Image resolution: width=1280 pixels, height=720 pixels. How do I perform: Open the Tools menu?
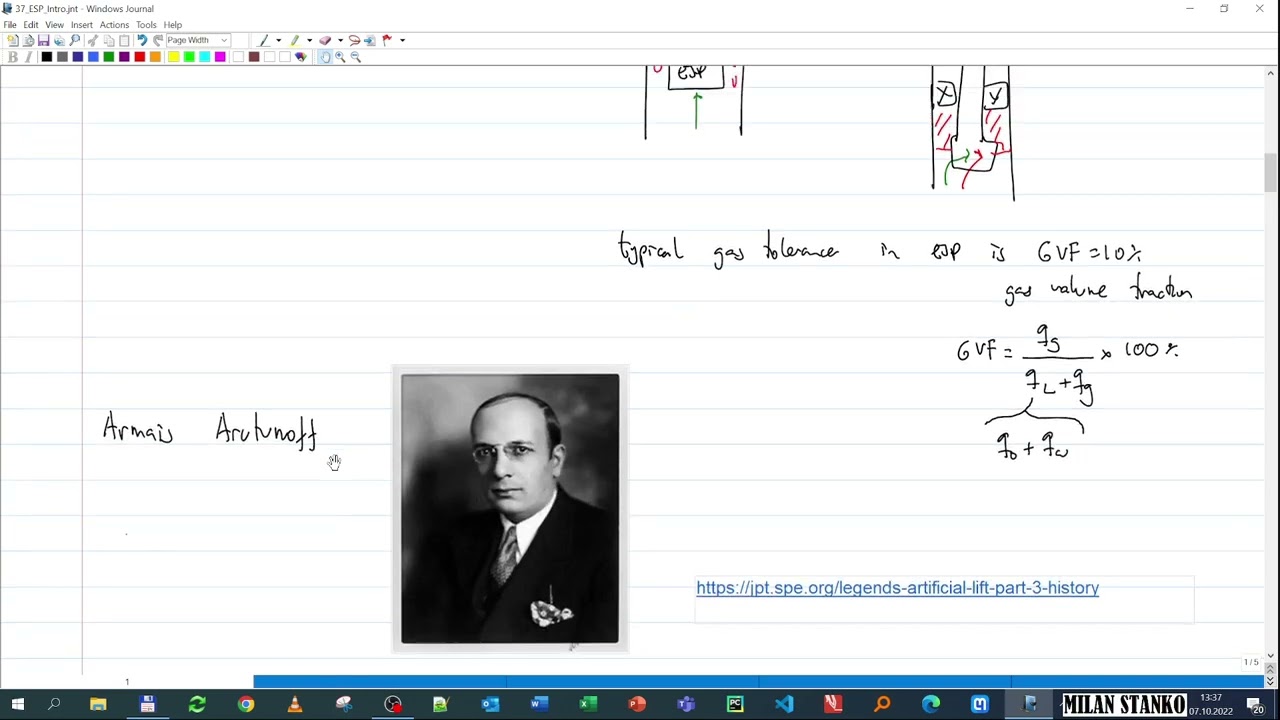146,25
